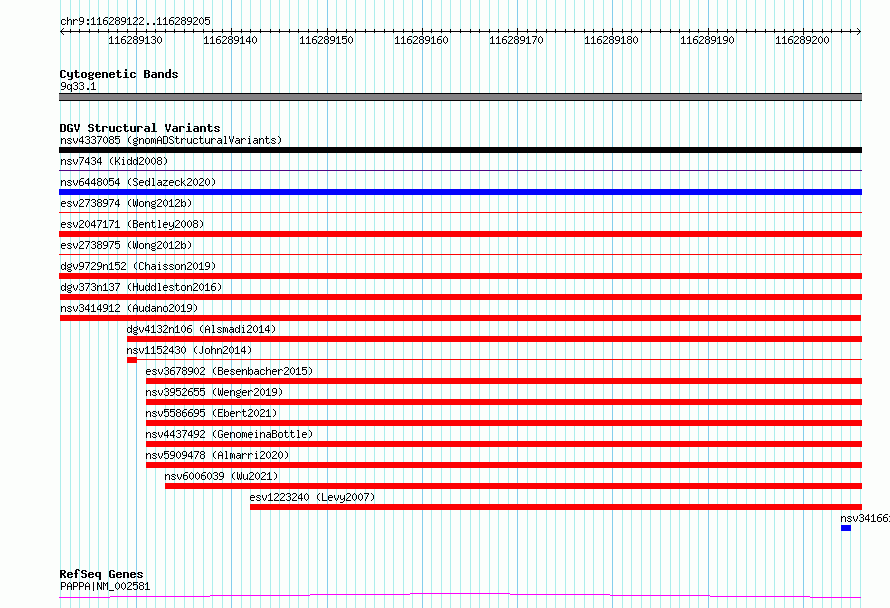This screenshot has width=890, height=608.
Task: Click the nsv4337085 gnomADStructuralVariants label
Action: (x=171, y=140)
